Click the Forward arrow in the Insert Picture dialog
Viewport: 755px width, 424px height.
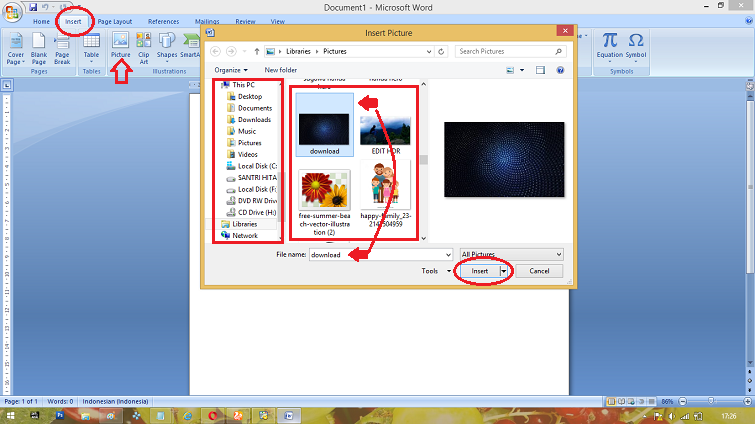[231, 51]
